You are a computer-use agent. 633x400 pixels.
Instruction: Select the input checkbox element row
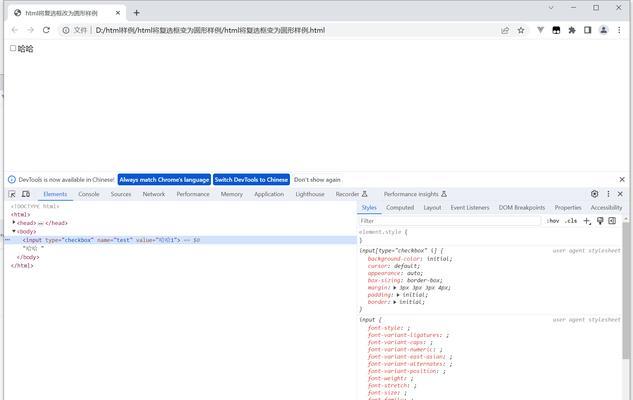(x=180, y=240)
